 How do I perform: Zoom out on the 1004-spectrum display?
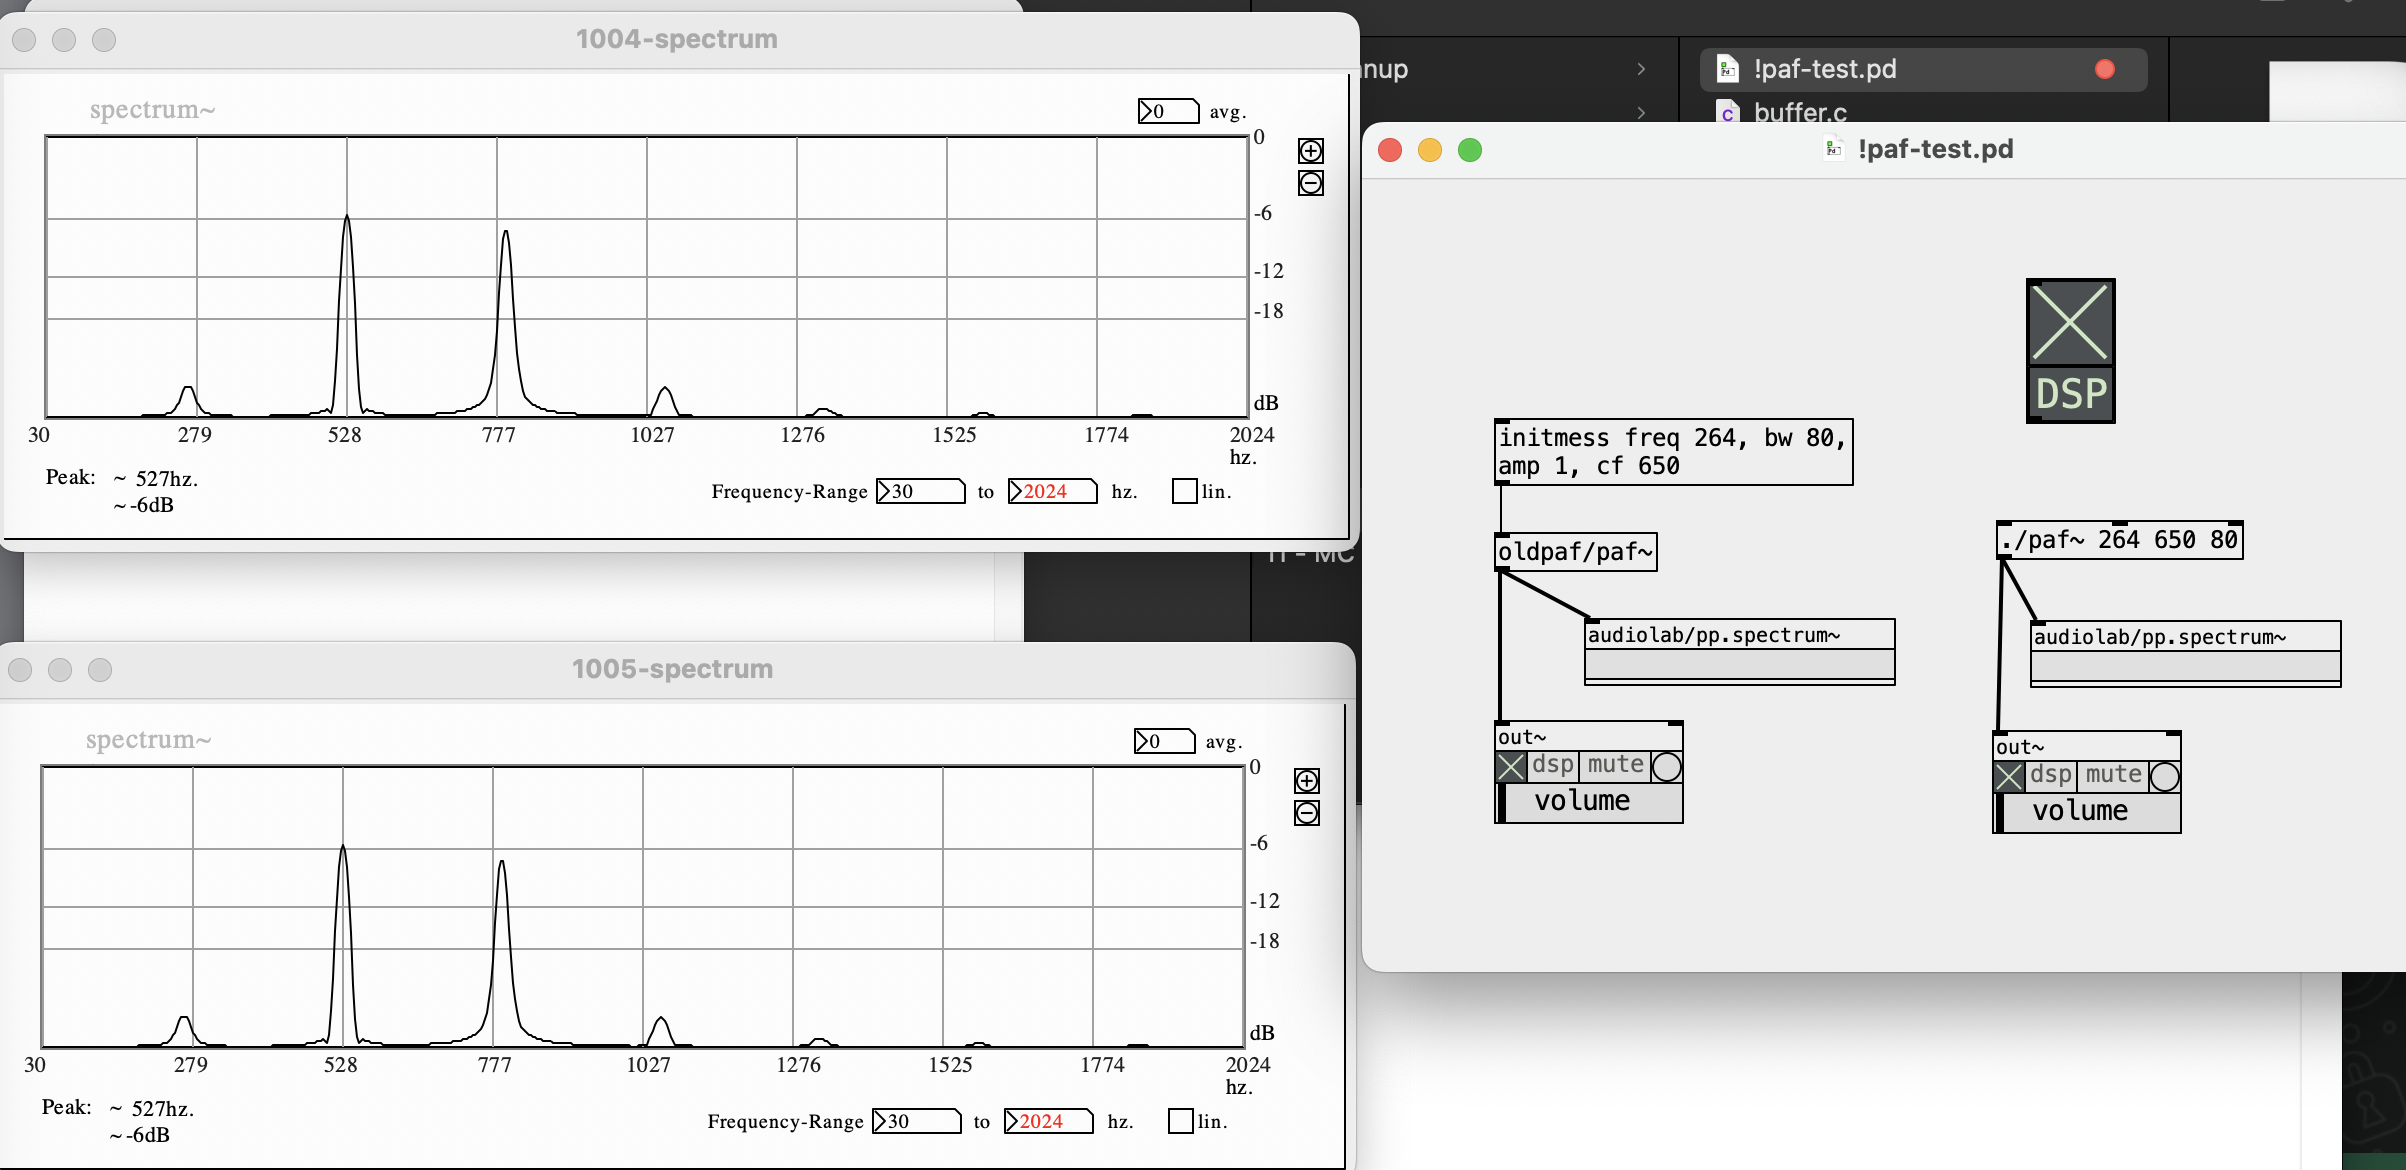coord(1311,183)
